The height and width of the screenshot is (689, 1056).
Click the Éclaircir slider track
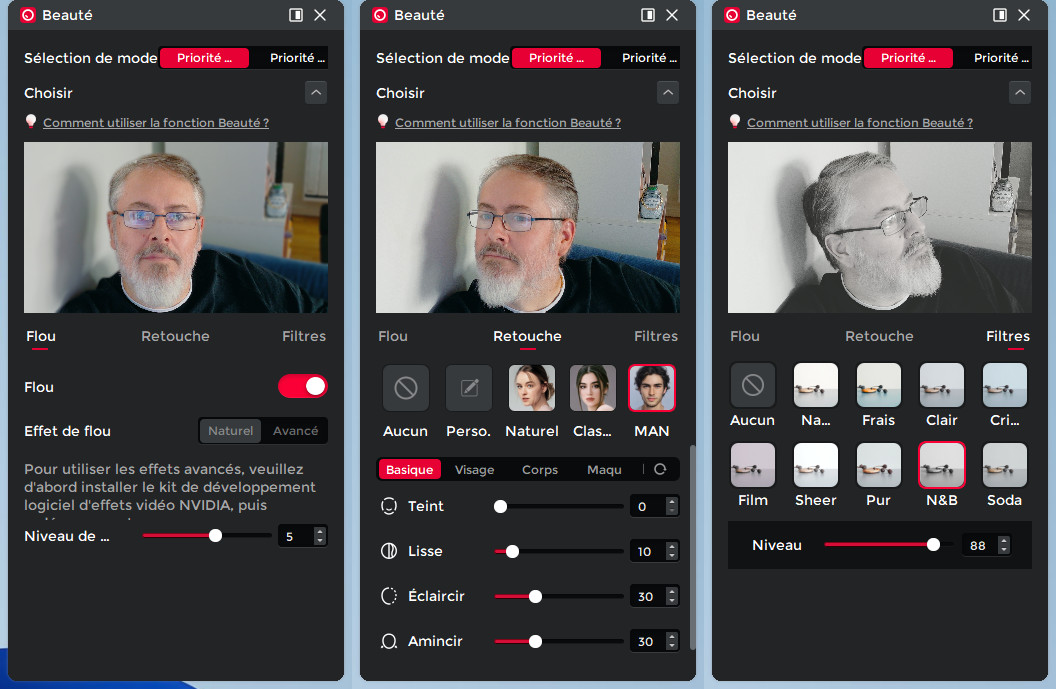pyautogui.click(x=580, y=596)
